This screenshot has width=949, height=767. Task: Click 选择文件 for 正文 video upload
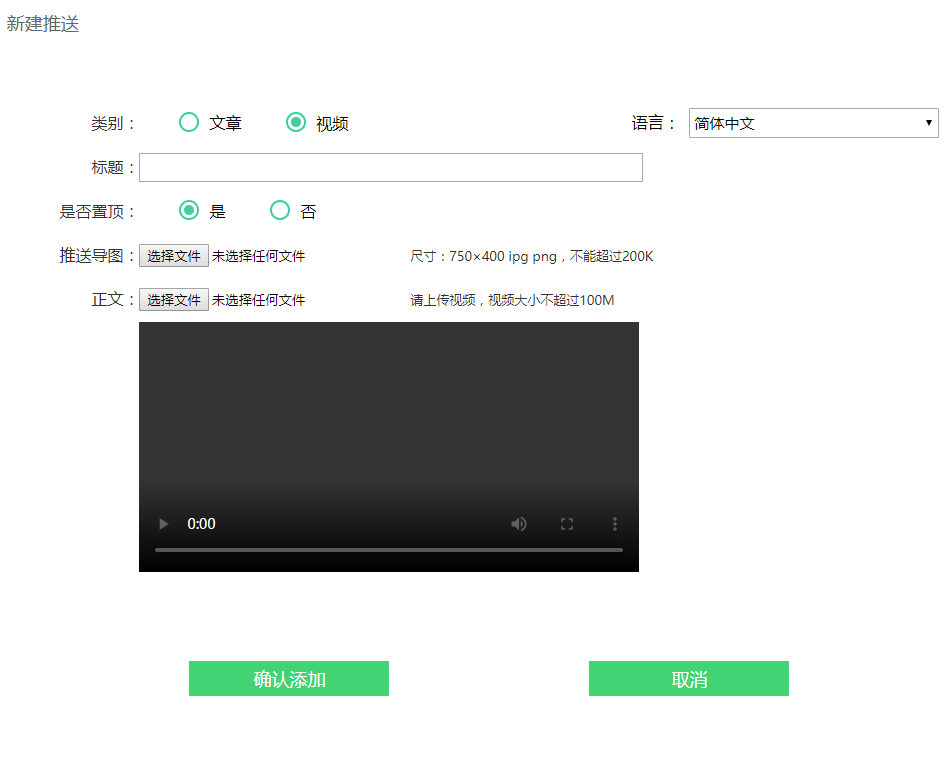pyautogui.click(x=174, y=299)
